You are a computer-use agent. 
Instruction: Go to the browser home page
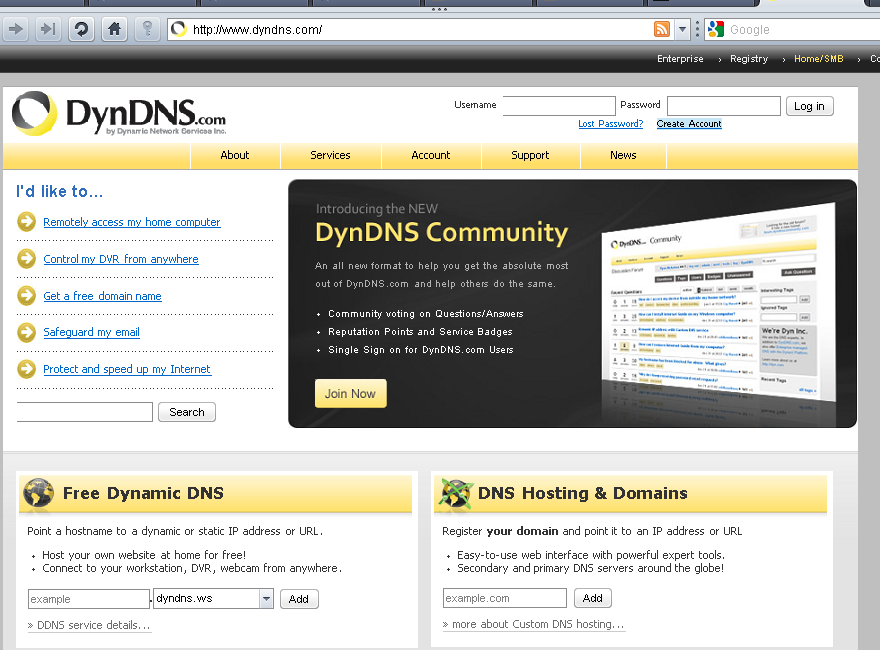pyautogui.click(x=114, y=29)
